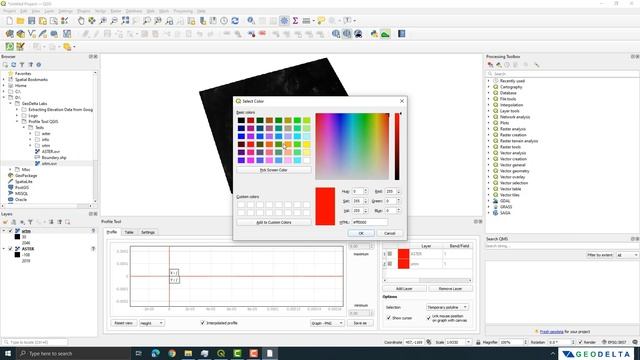The width and height of the screenshot is (640, 360).
Task: Toggle visibility of the srtm layer
Action: pyautogui.click(x=11, y=231)
